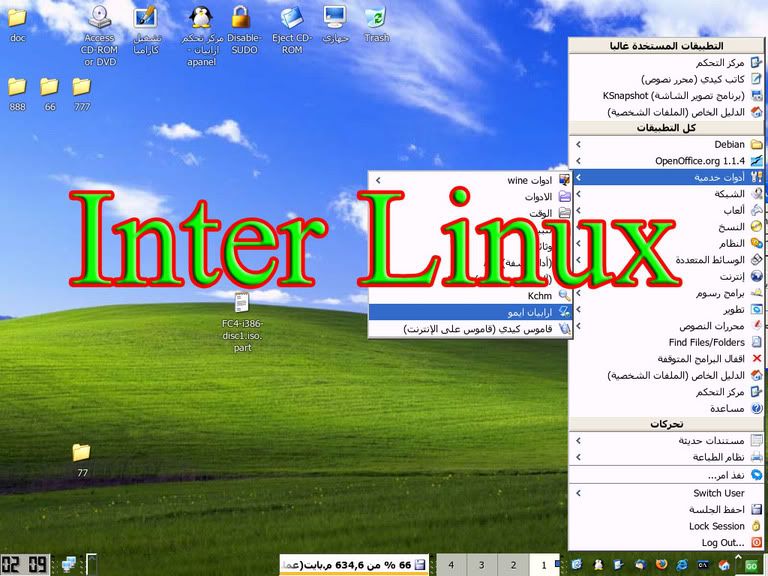This screenshot has width=768, height=576.
Task: Expand the النظام submenu
Action: [x=666, y=243]
